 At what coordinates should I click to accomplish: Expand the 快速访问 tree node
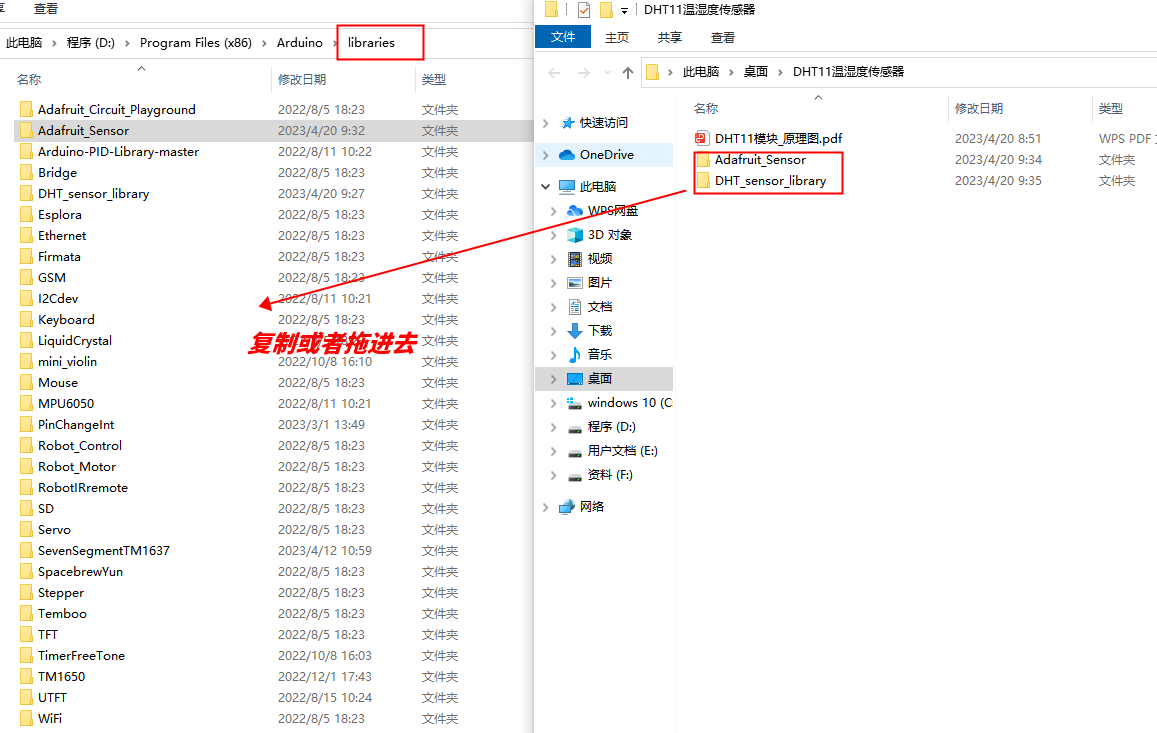[x=546, y=123]
